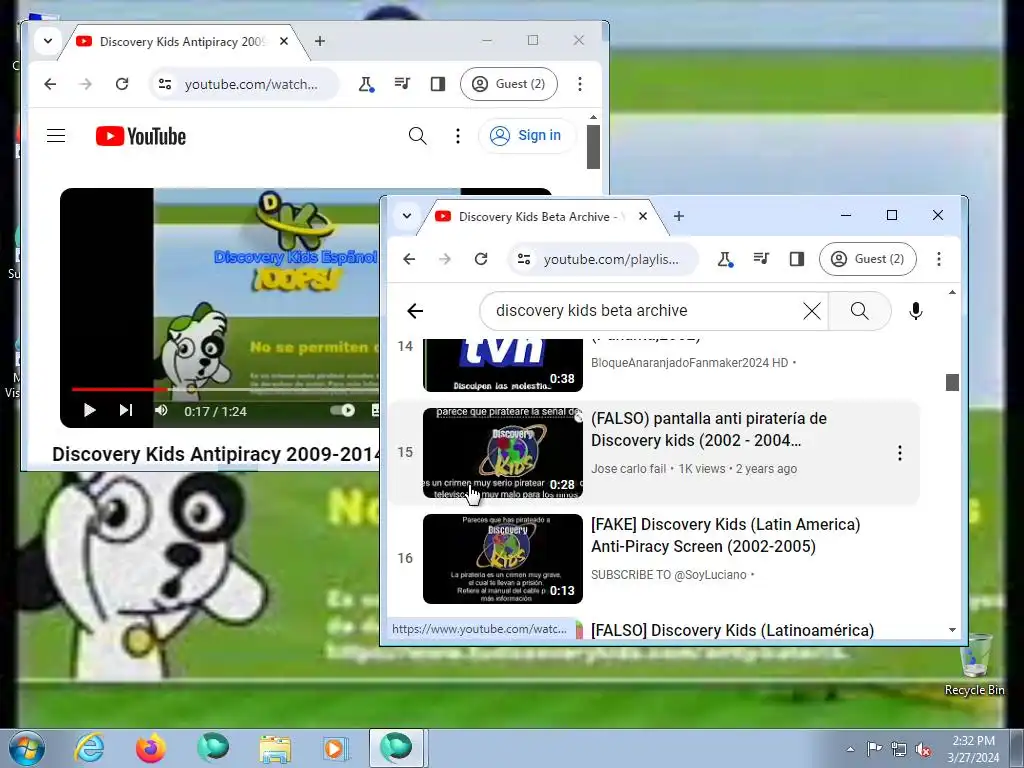Open channel Jose carlo fail

[x=628, y=469]
